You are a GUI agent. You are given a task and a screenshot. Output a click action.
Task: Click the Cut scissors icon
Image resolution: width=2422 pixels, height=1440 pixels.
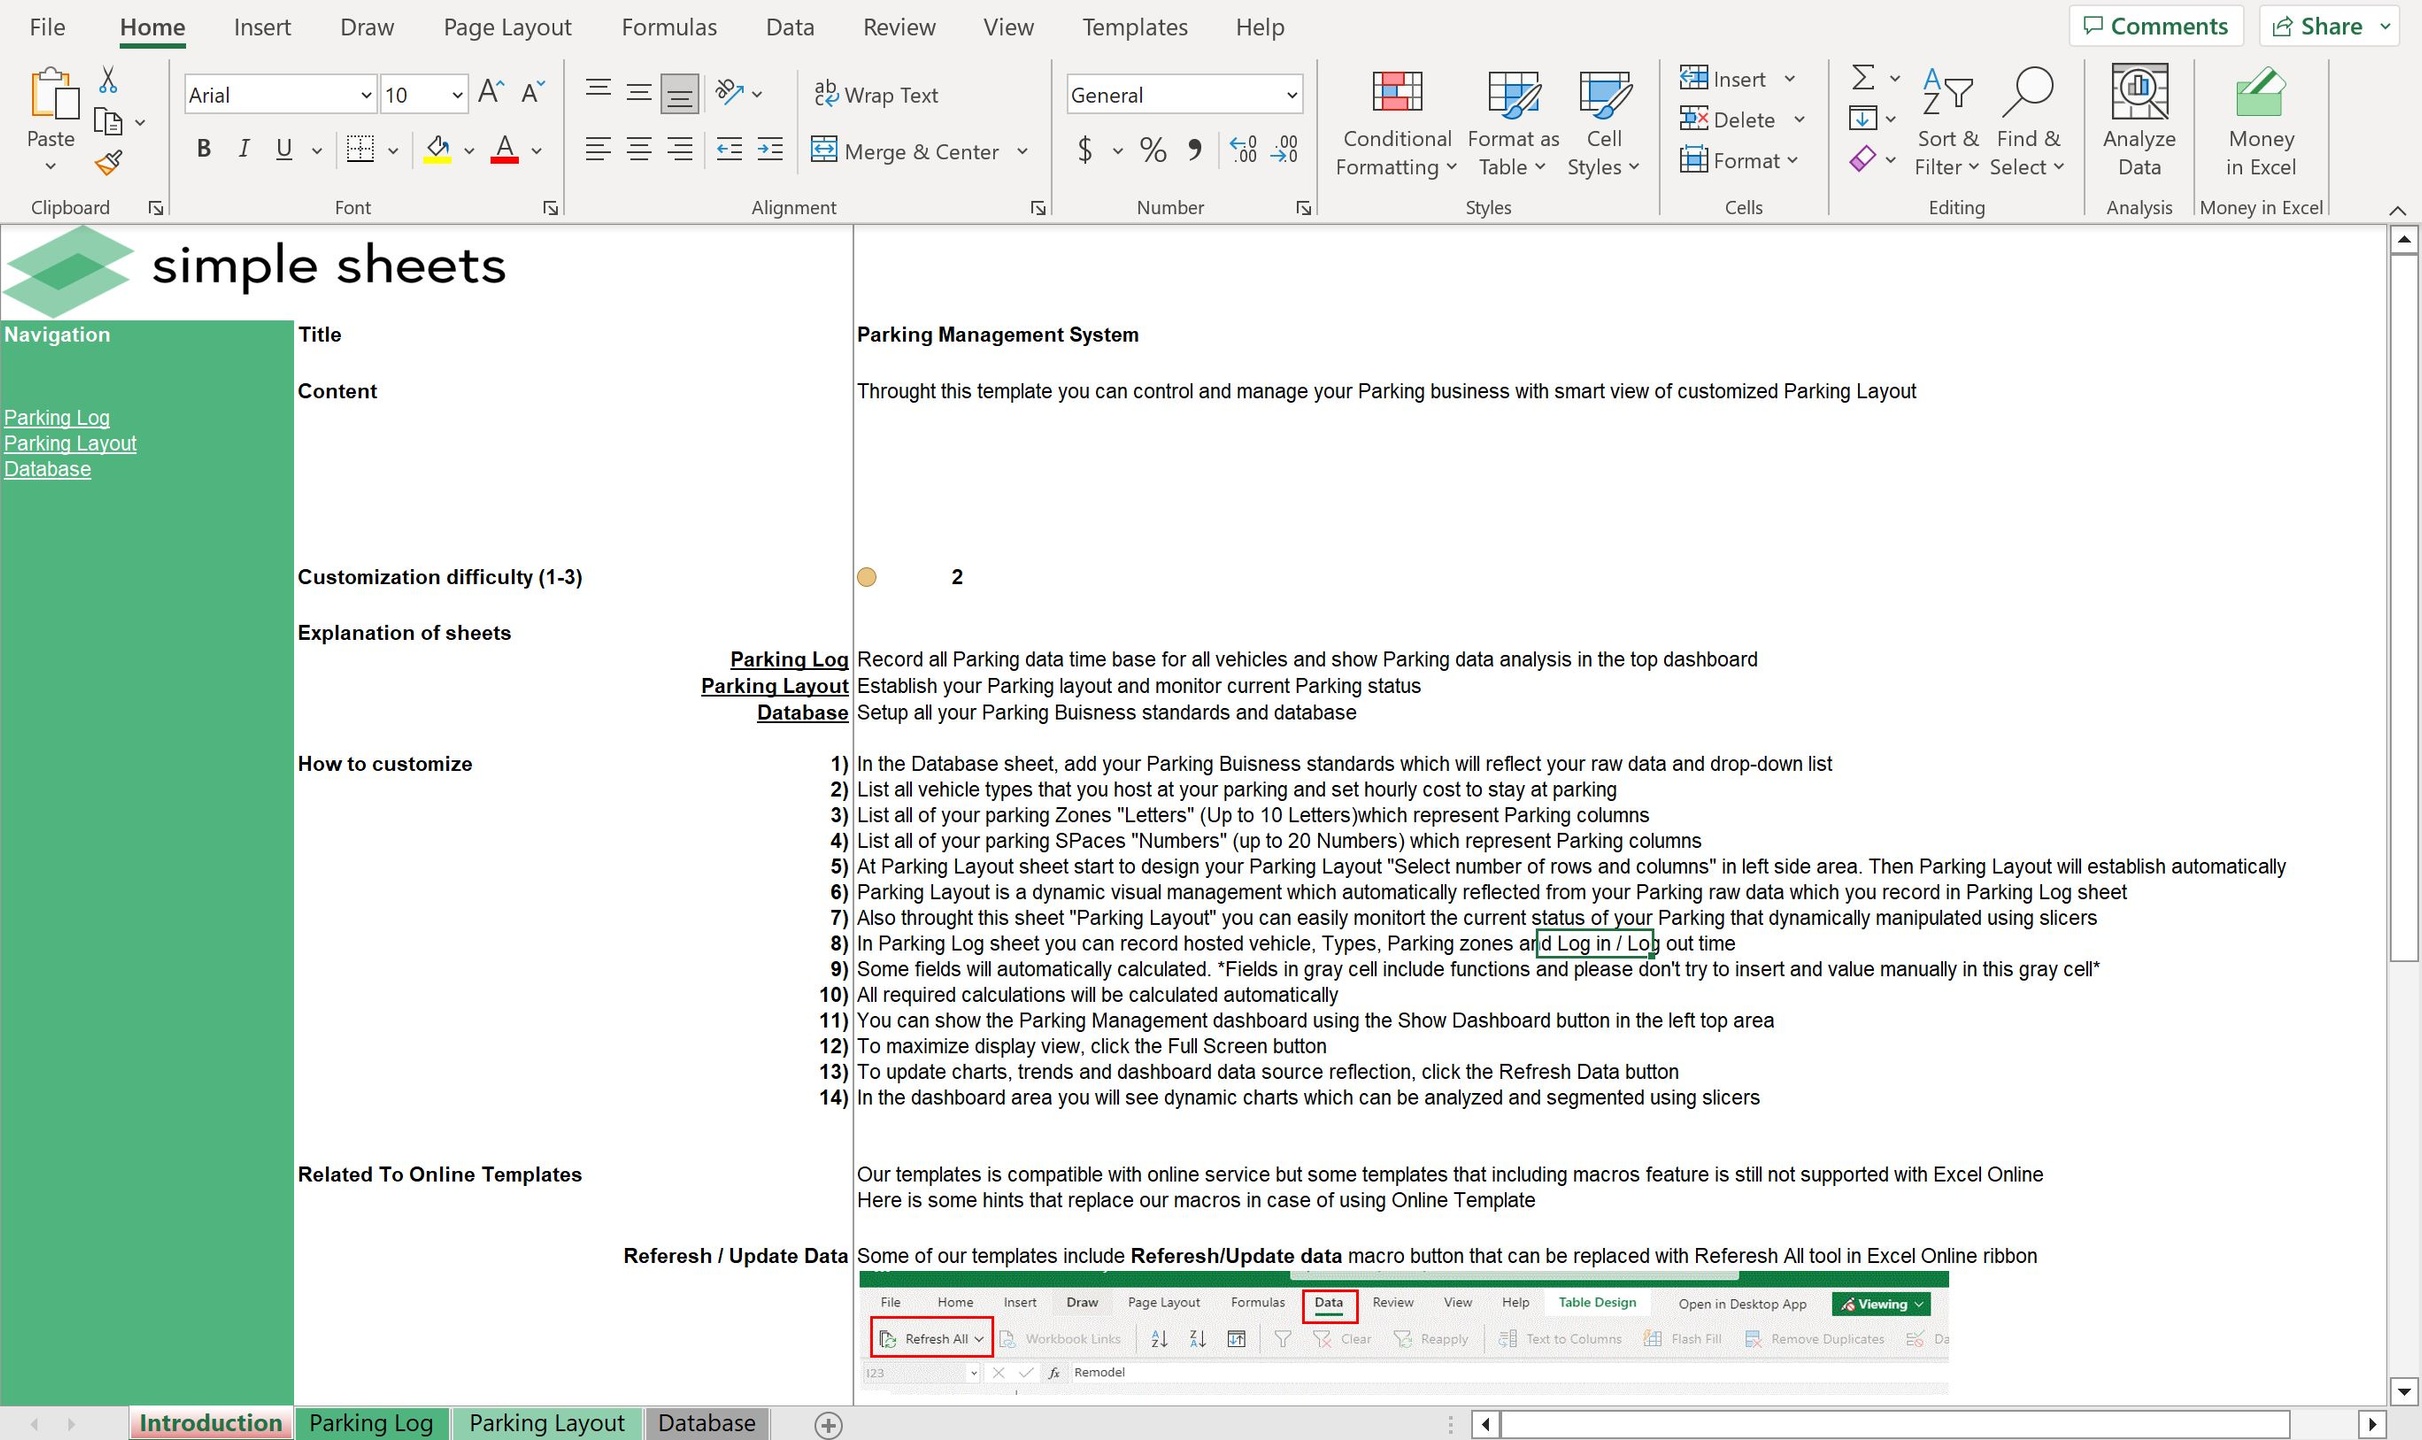(x=108, y=80)
